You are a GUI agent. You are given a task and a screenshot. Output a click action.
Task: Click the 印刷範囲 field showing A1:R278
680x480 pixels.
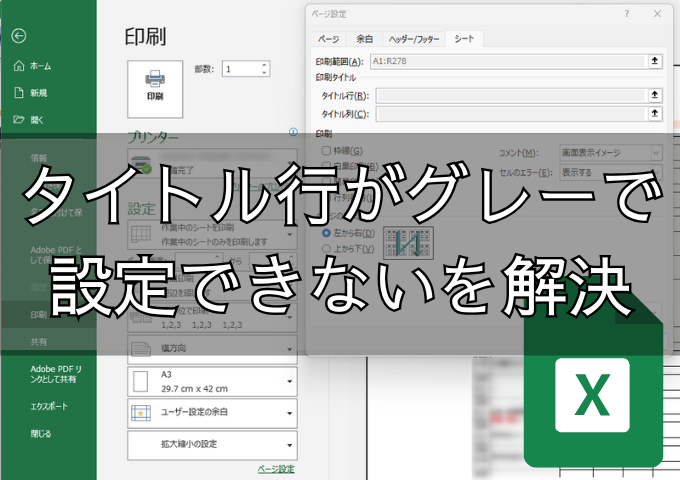click(509, 61)
